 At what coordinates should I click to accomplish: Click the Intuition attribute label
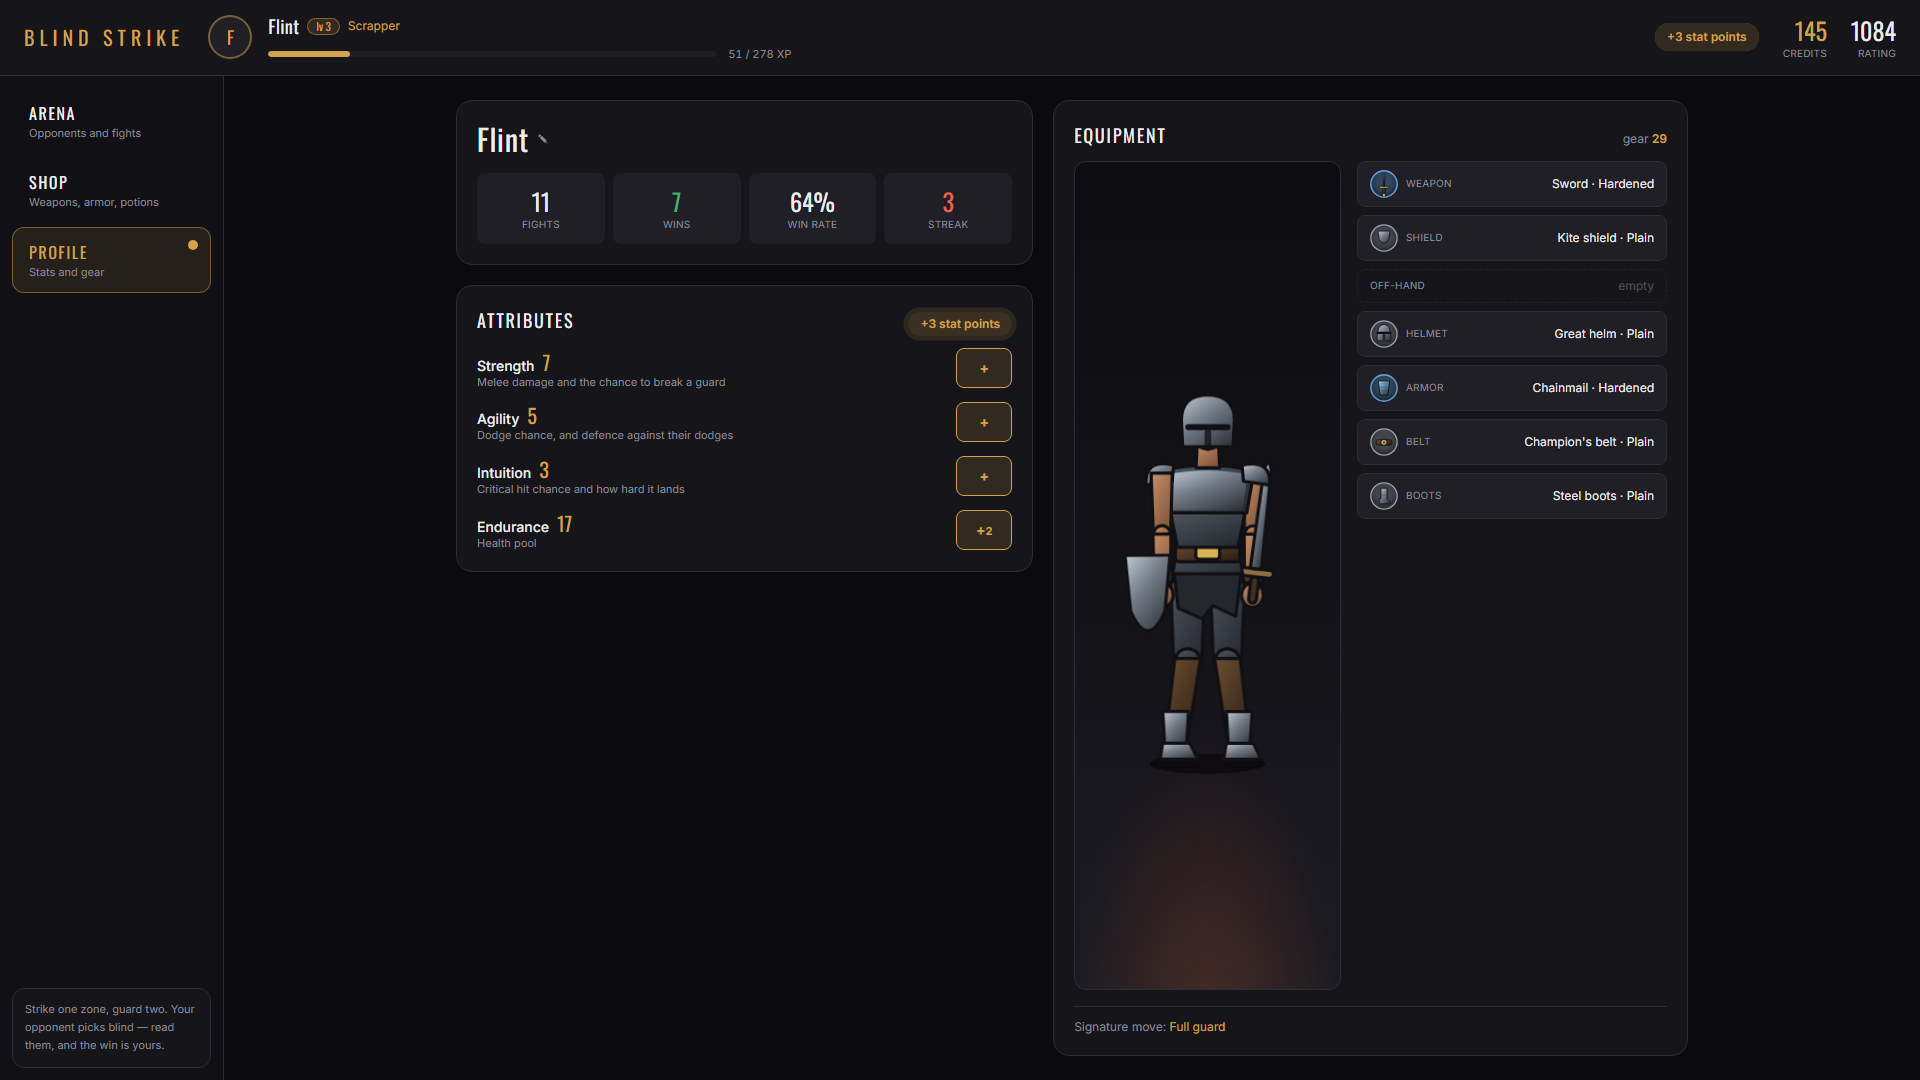pos(504,473)
